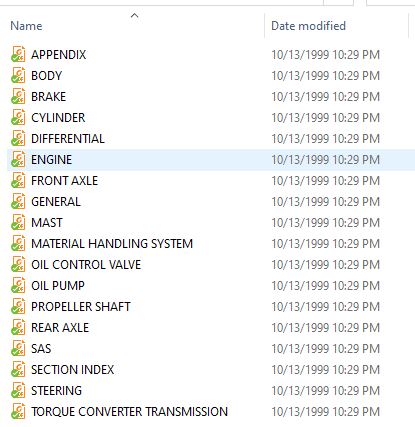Select the PROPELLER SHAFT file name
Screen dimensions: 415x427
point(81,307)
